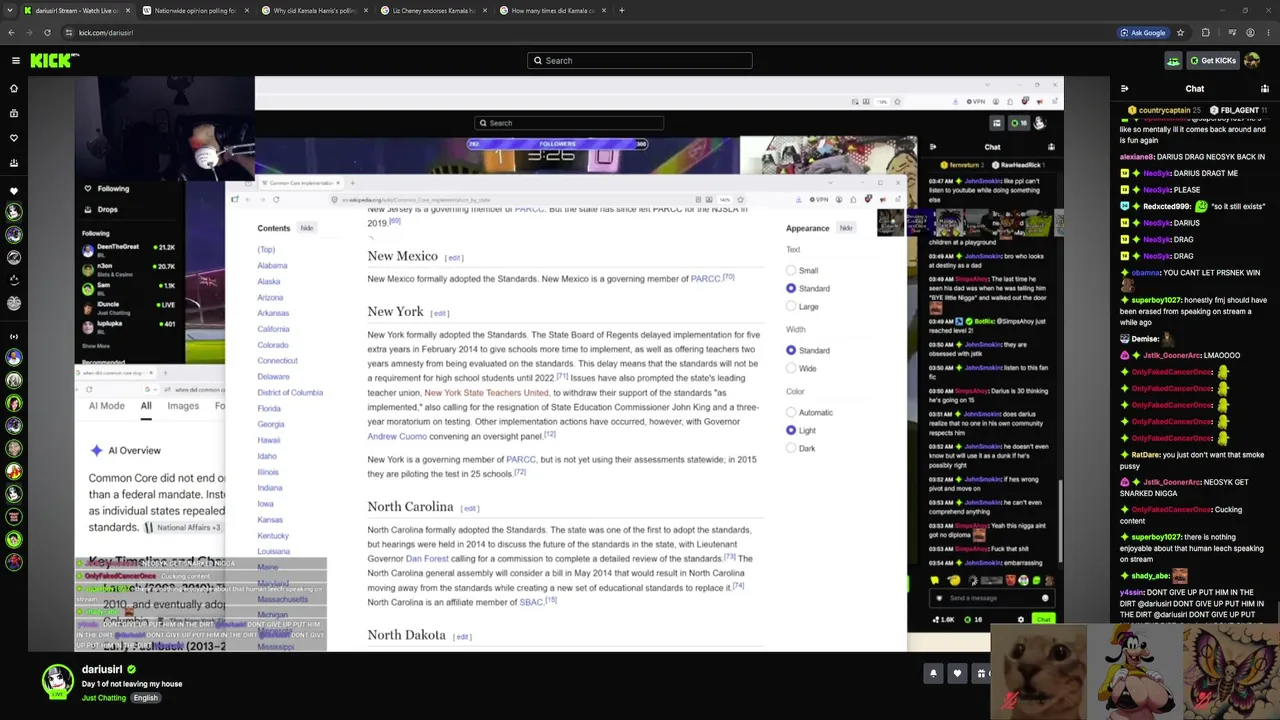1280x720 pixels.
Task: Select the Small text size radio
Action: [x=791, y=271]
